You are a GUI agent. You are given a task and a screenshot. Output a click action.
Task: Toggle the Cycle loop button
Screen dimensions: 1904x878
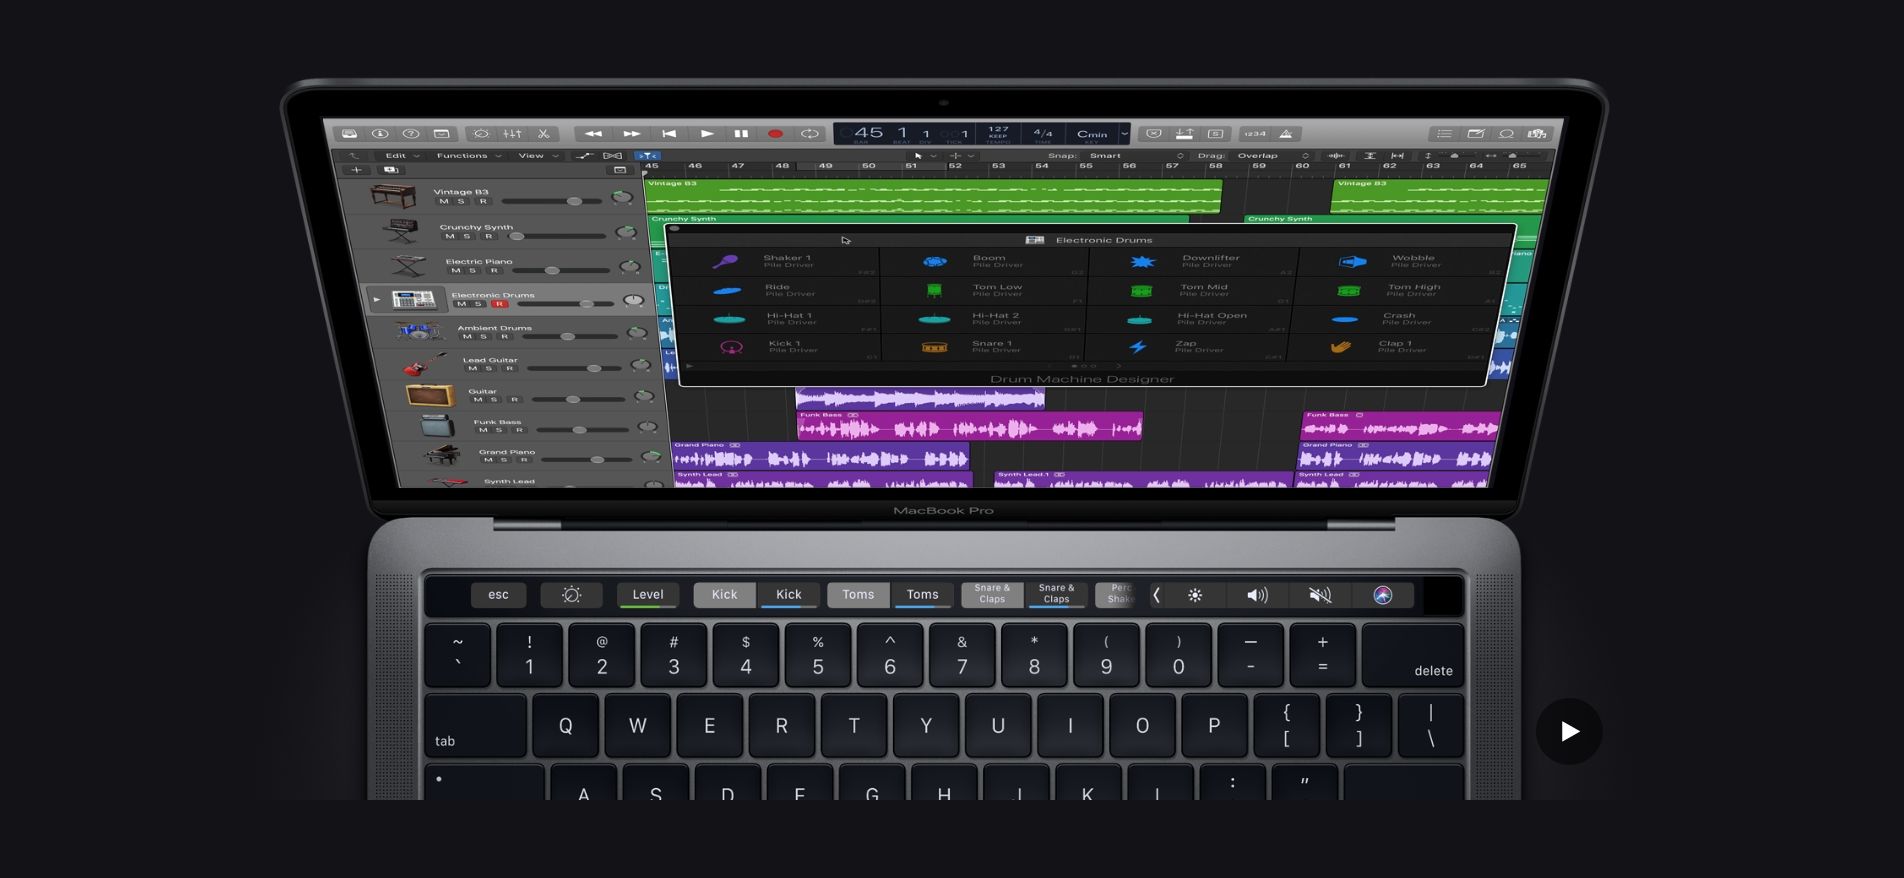(x=810, y=134)
